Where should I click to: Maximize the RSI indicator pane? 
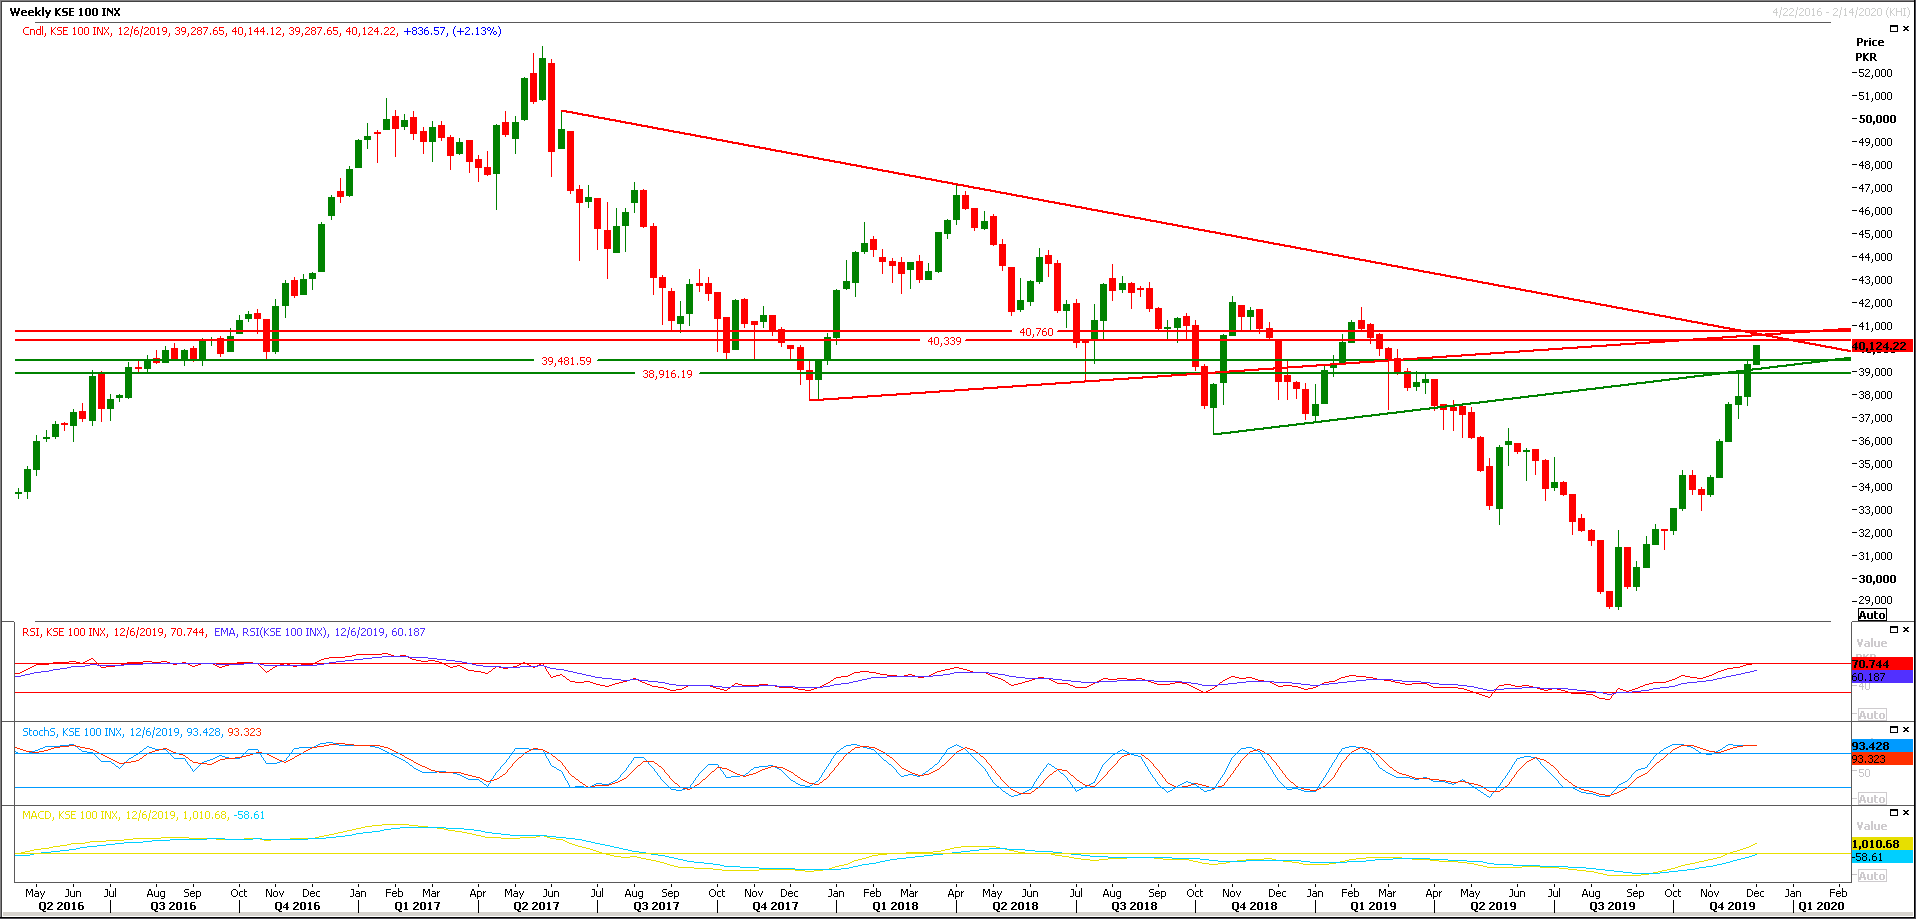[x=1894, y=630]
